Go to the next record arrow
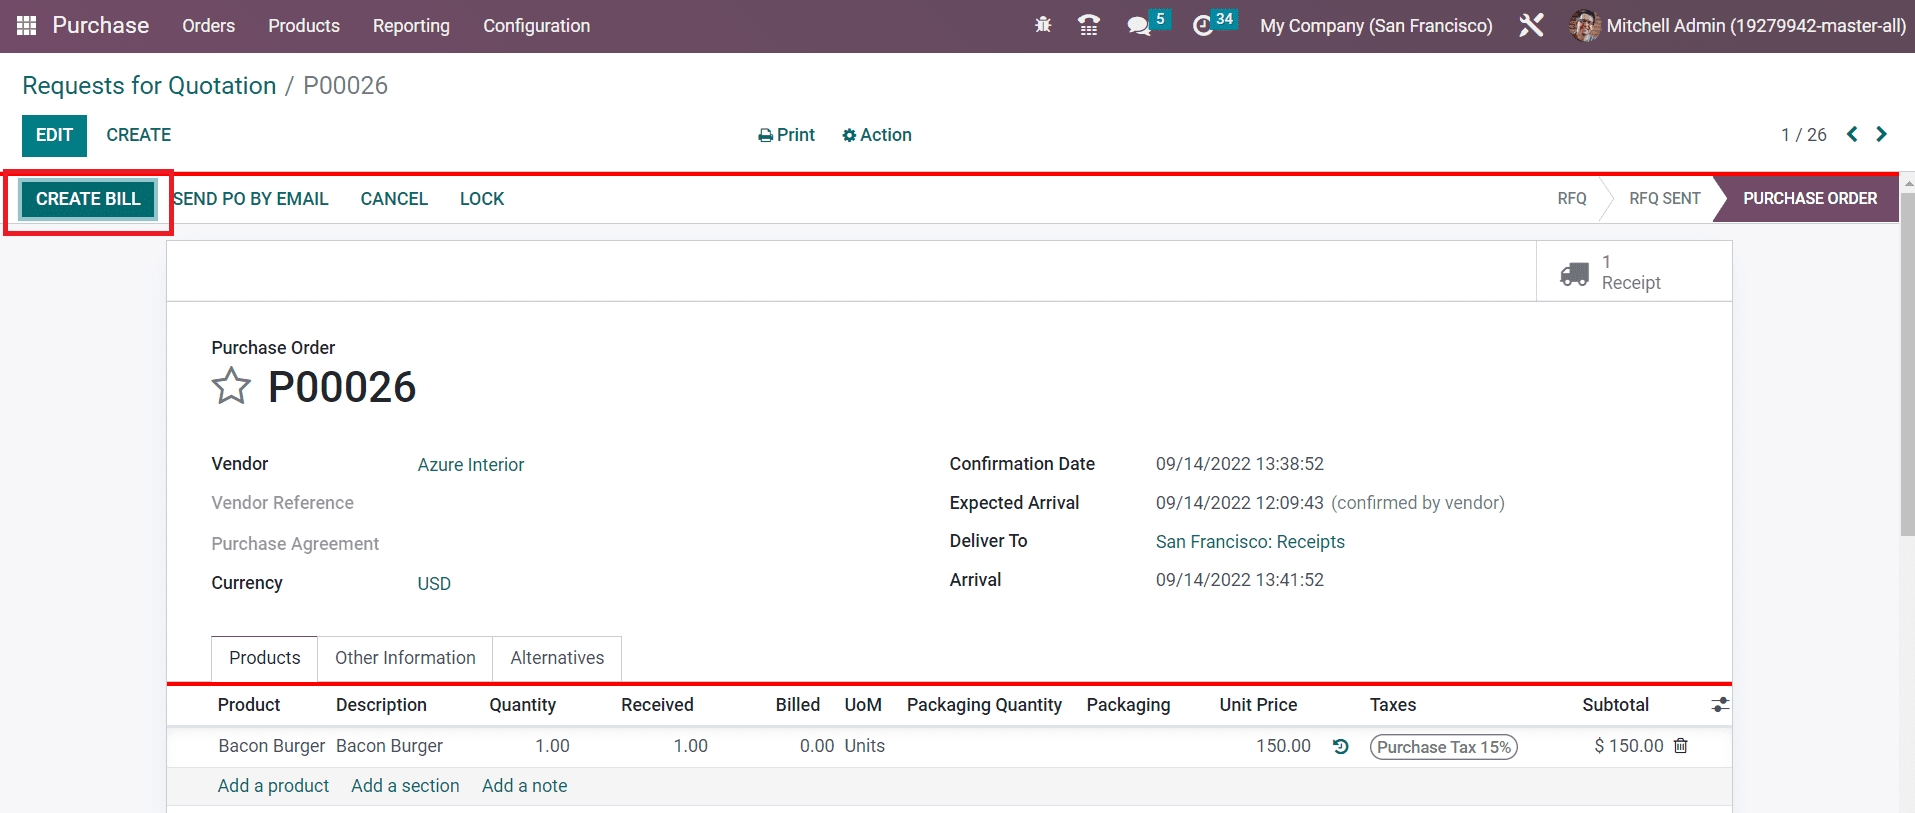 (x=1881, y=135)
